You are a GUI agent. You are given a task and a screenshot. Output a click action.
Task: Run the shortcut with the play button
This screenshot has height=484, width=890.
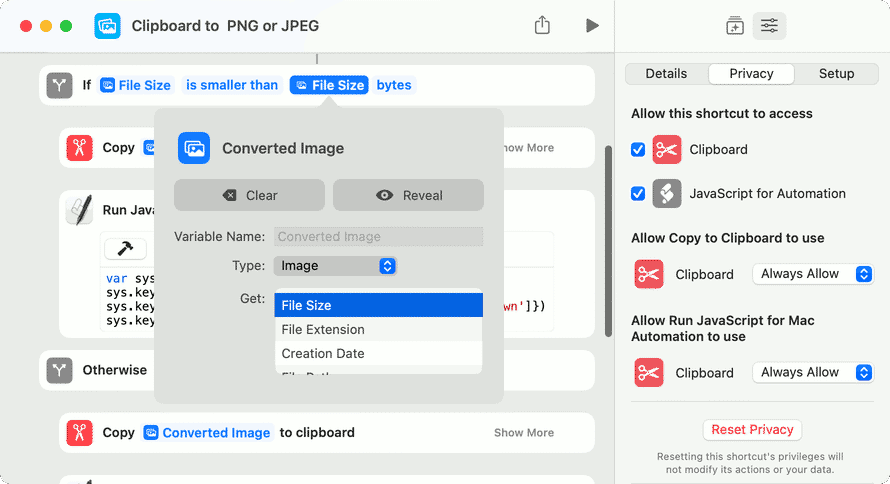(x=592, y=26)
